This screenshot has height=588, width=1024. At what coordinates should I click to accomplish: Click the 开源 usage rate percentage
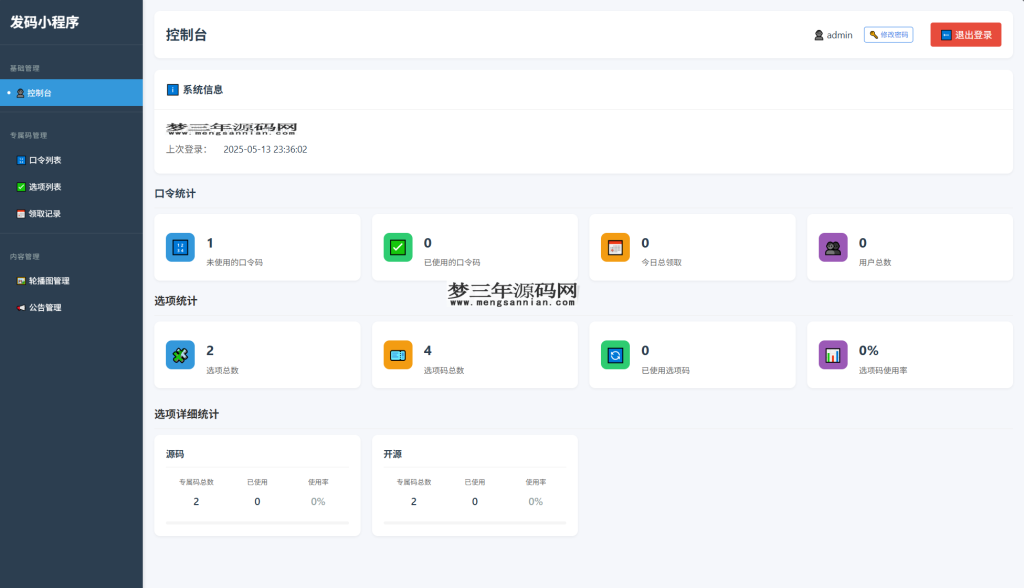[535, 501]
